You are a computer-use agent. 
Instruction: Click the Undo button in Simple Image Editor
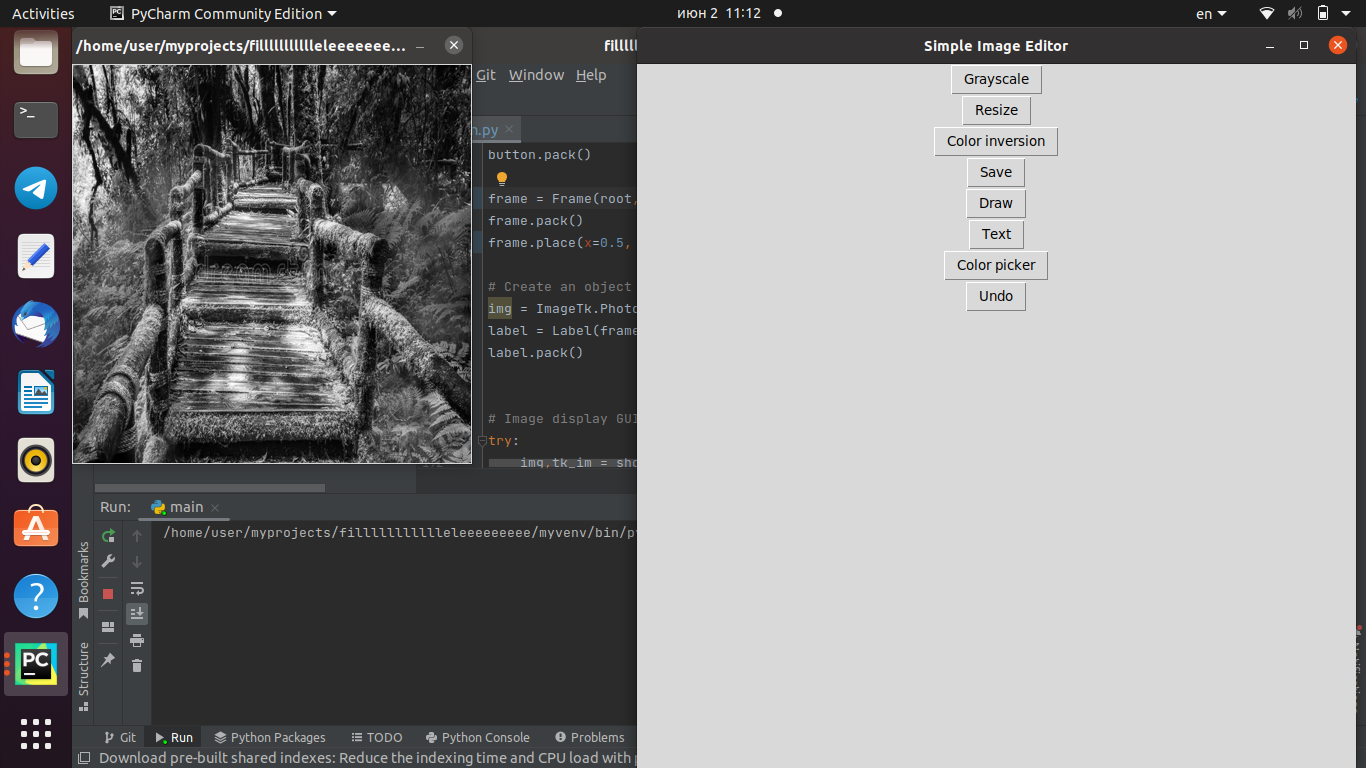pyautogui.click(x=996, y=296)
